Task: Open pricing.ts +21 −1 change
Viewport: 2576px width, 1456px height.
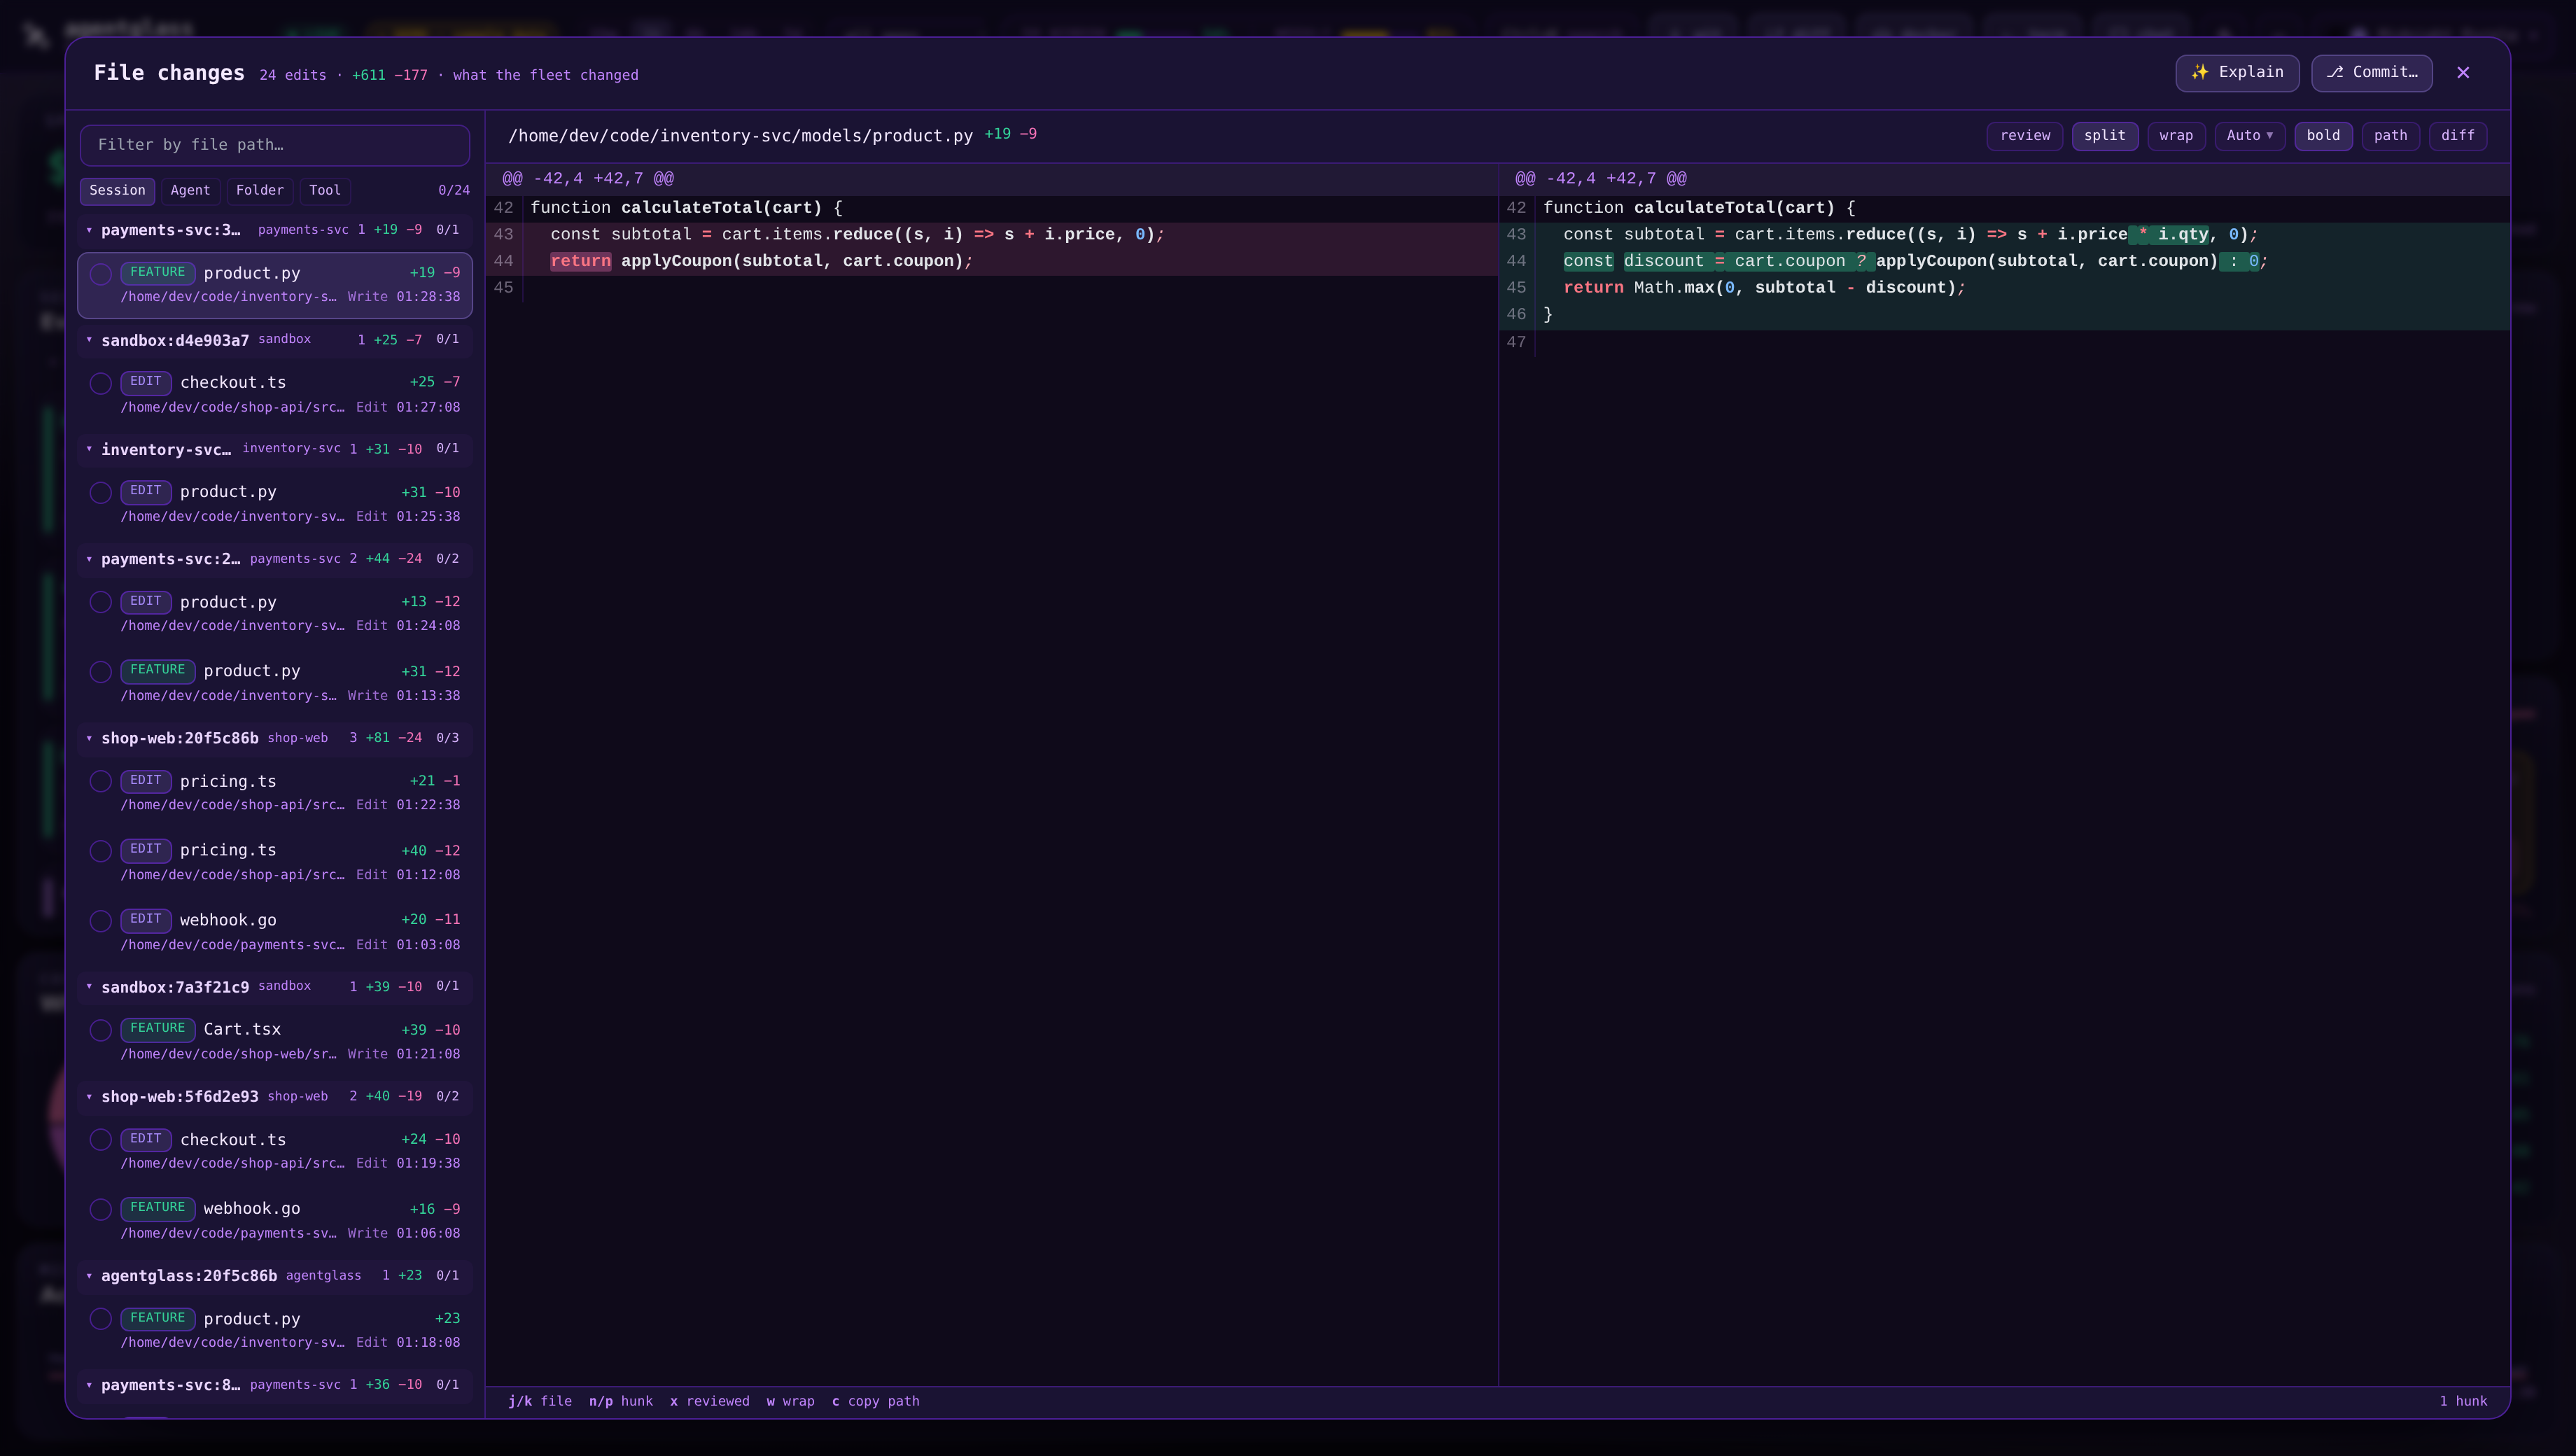Action: pyautogui.click(x=275, y=792)
